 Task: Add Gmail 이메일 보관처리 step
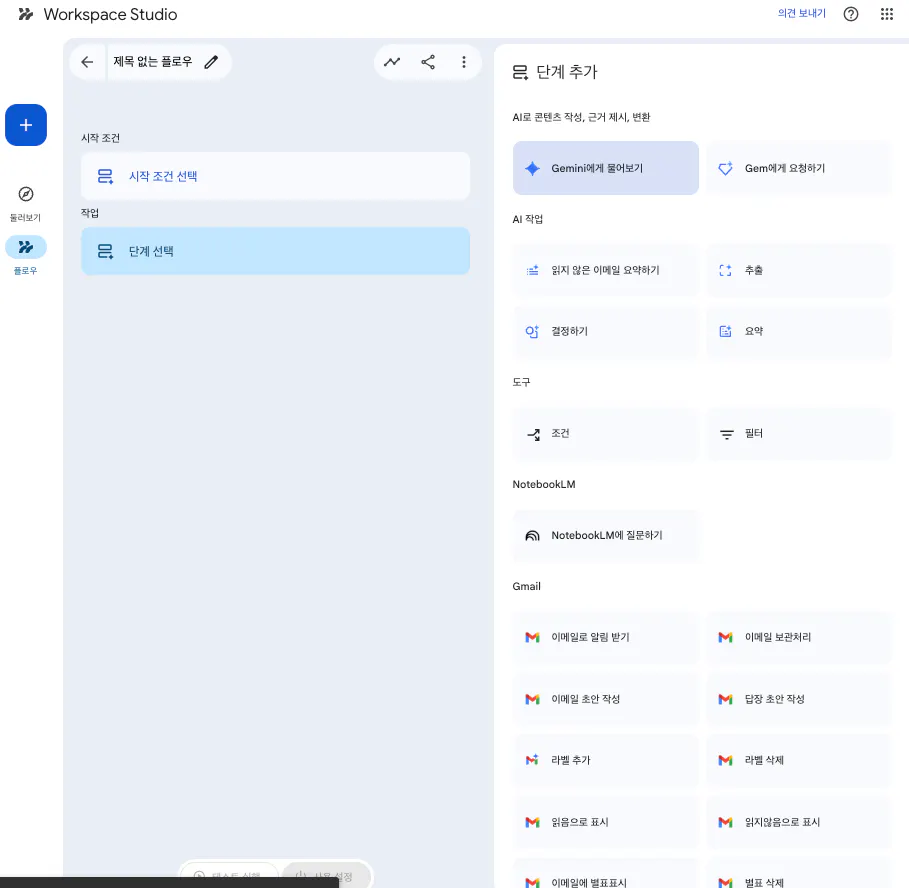click(799, 638)
